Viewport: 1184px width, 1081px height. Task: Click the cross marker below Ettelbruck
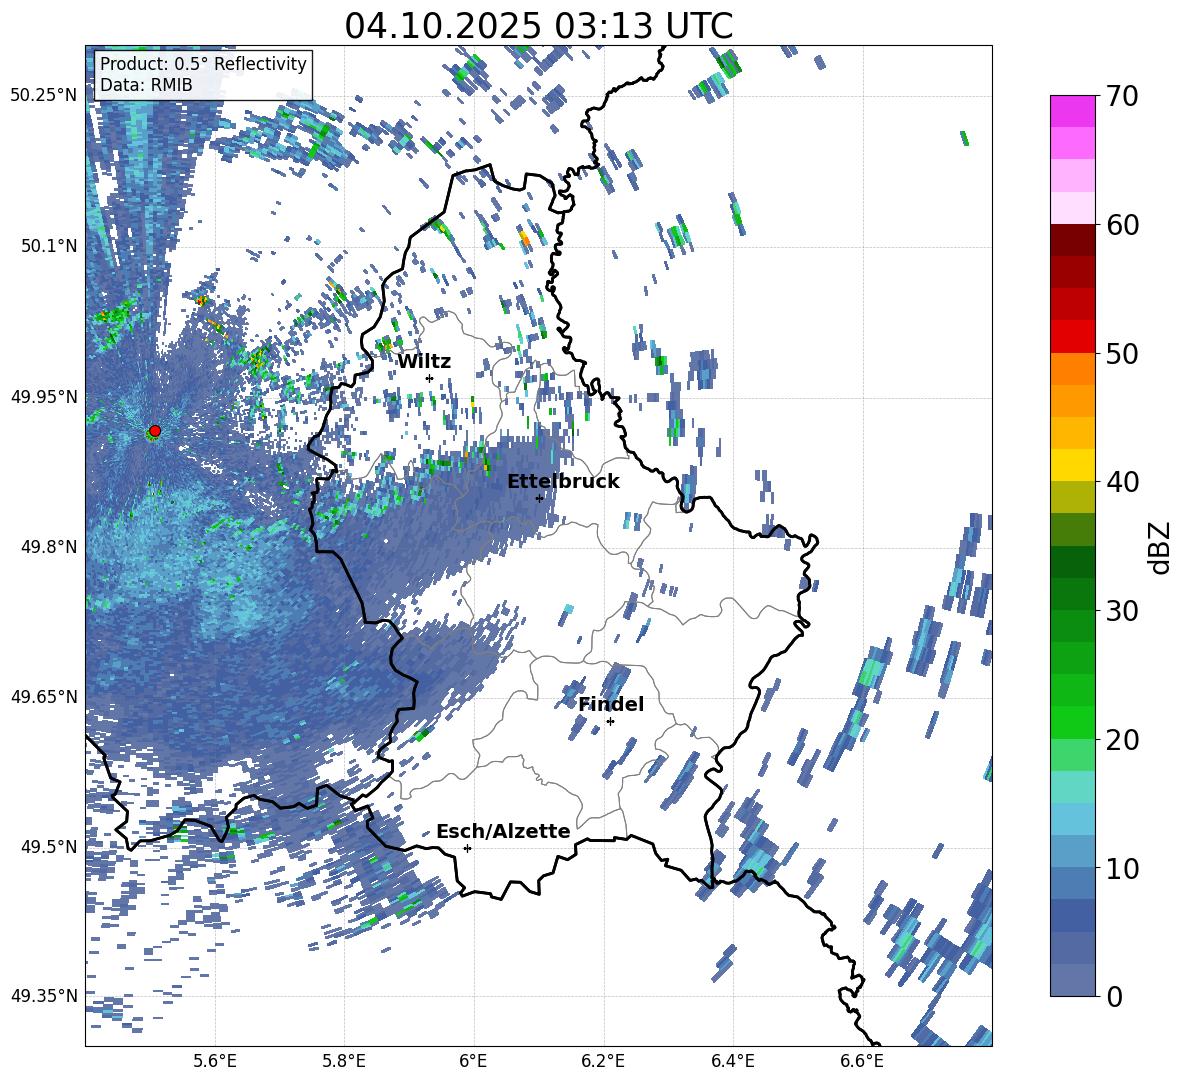pyautogui.click(x=539, y=498)
